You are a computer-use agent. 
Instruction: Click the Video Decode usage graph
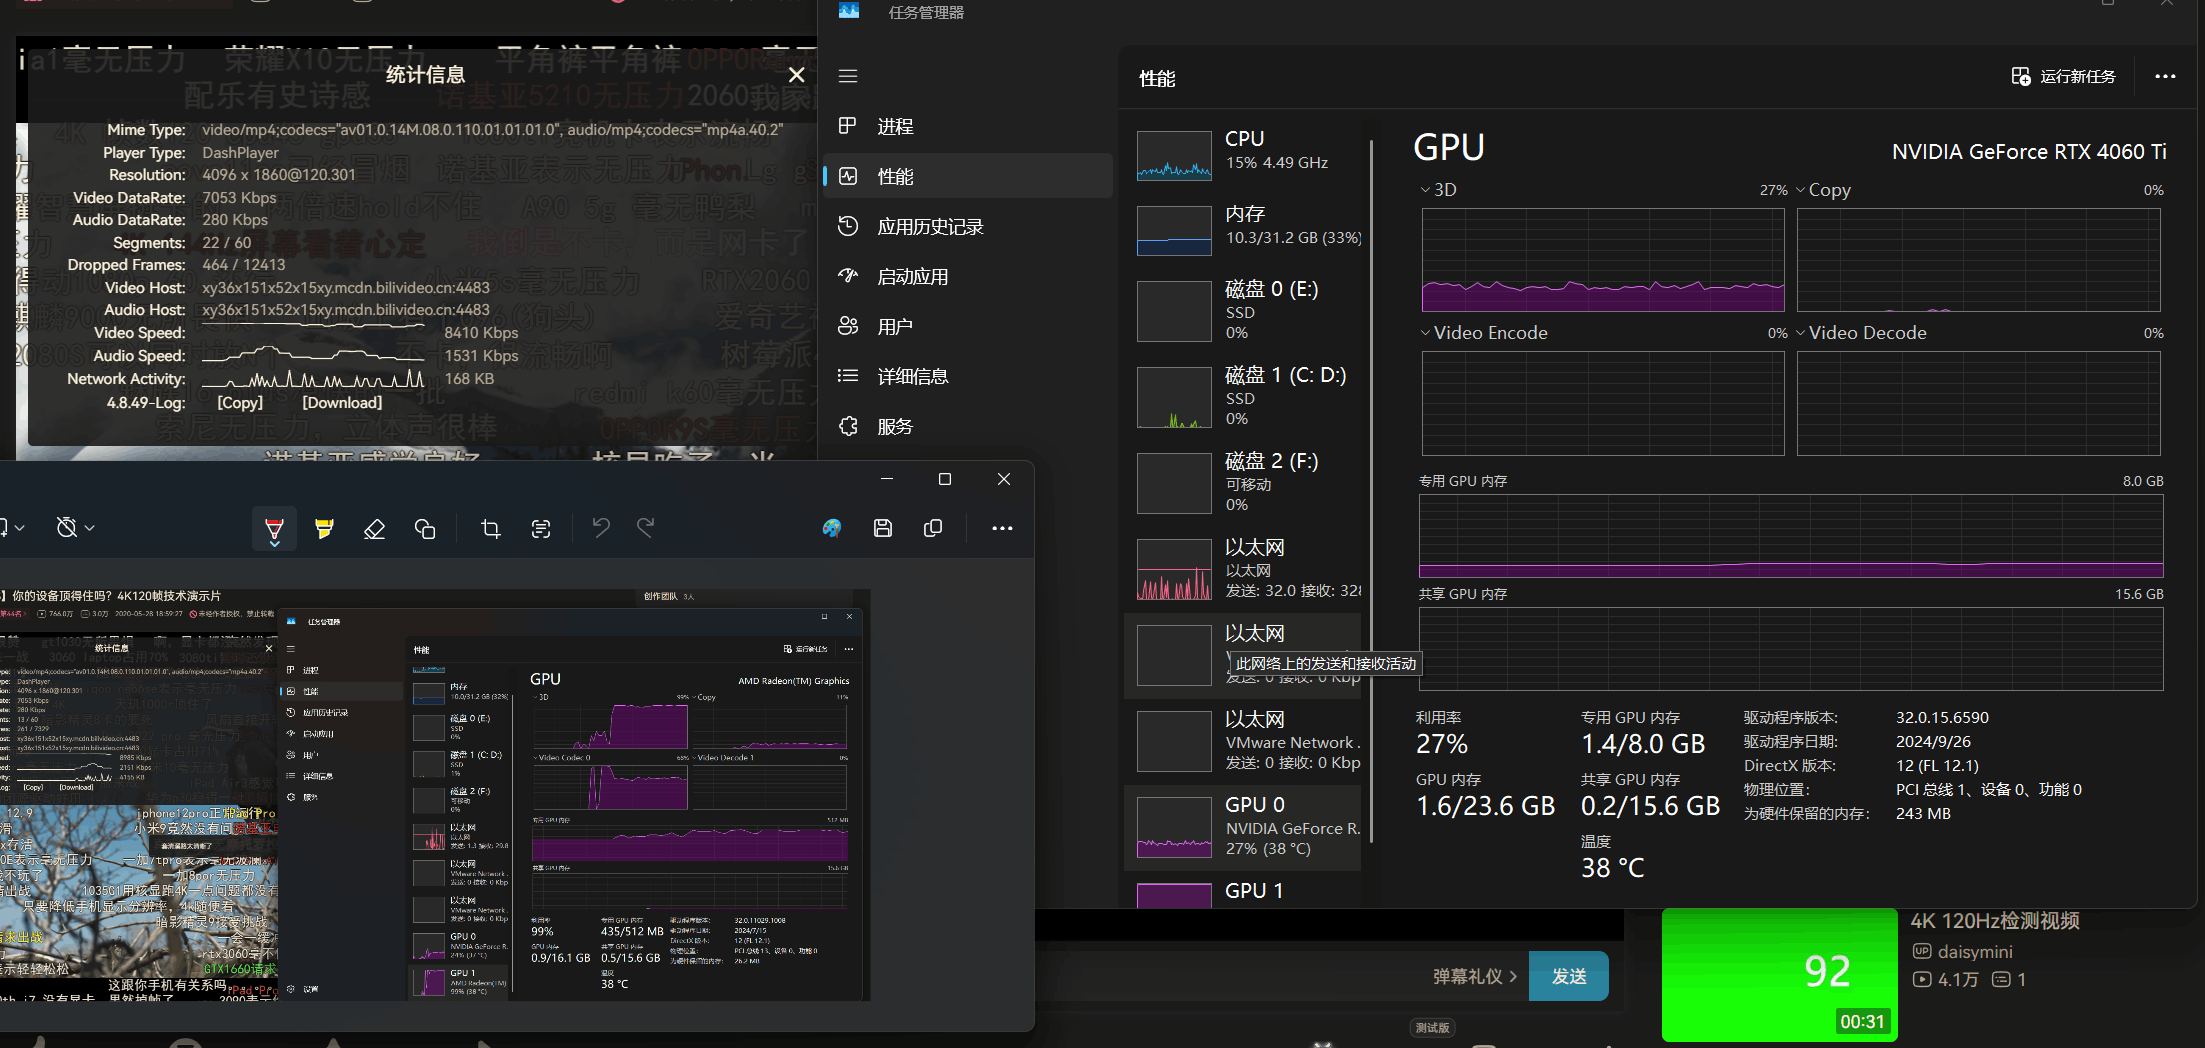tap(1979, 403)
